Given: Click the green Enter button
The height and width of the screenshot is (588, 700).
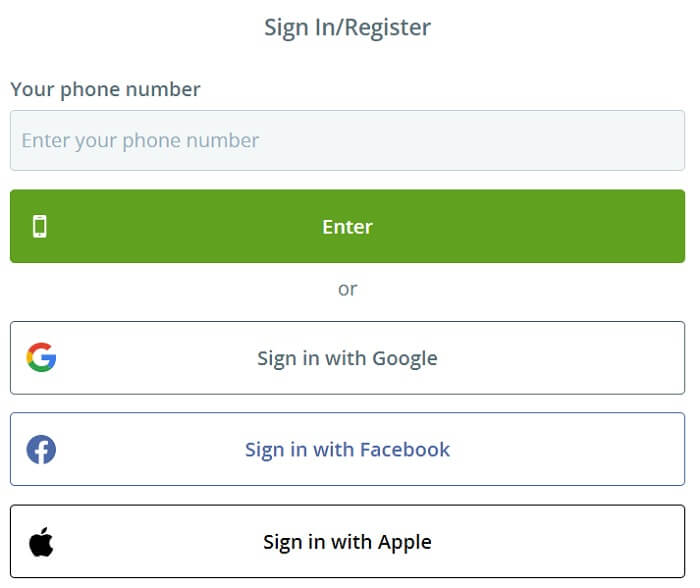Looking at the screenshot, I should pyautogui.click(x=347, y=226).
